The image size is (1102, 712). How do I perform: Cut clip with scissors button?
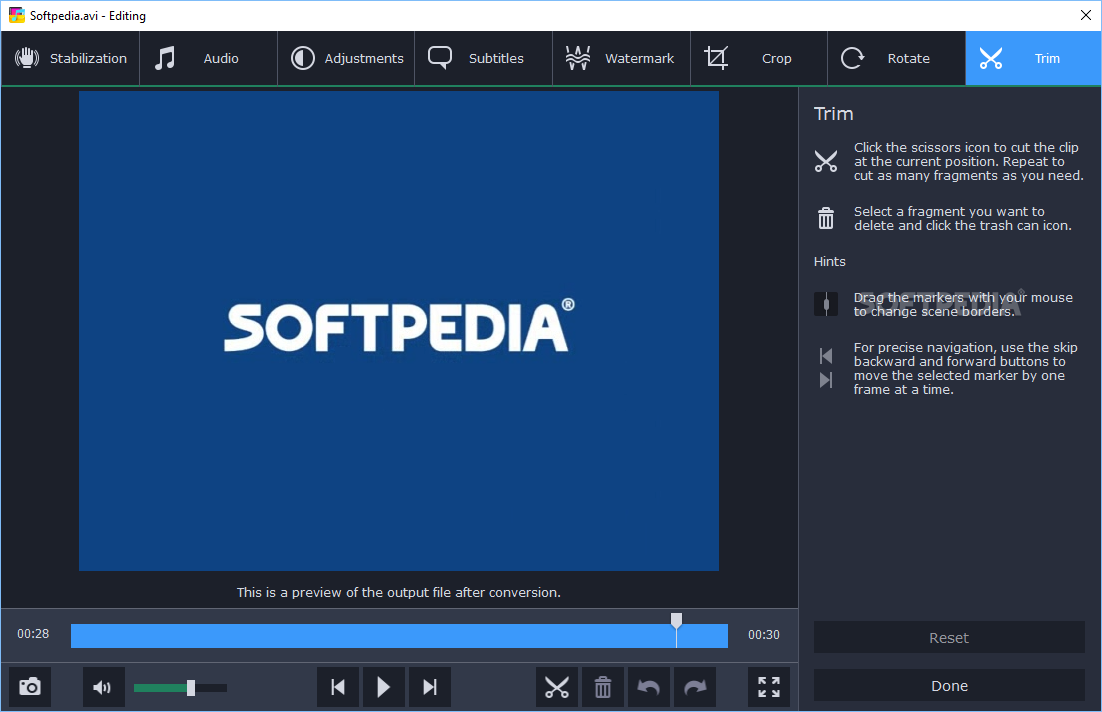557,687
